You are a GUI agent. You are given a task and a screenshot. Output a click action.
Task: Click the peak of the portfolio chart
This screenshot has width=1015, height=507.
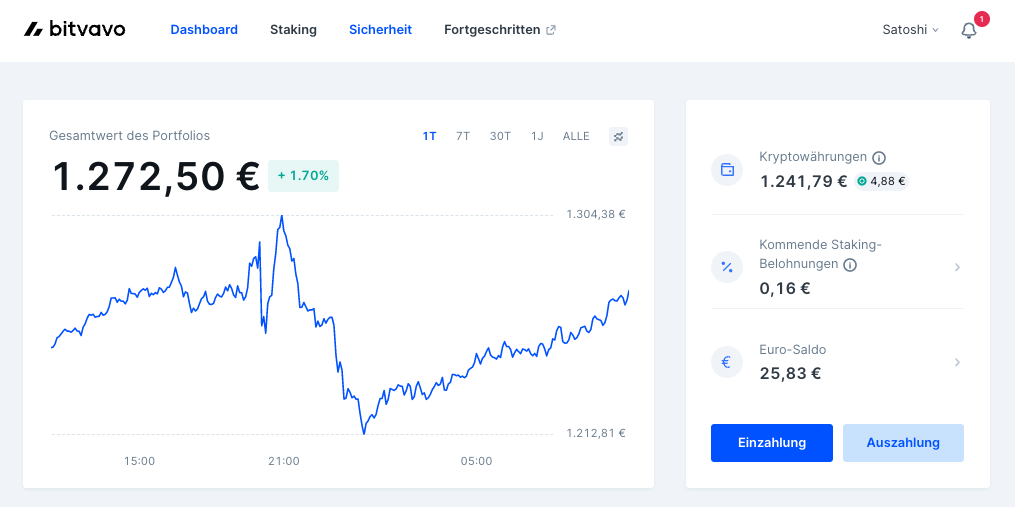(282, 216)
